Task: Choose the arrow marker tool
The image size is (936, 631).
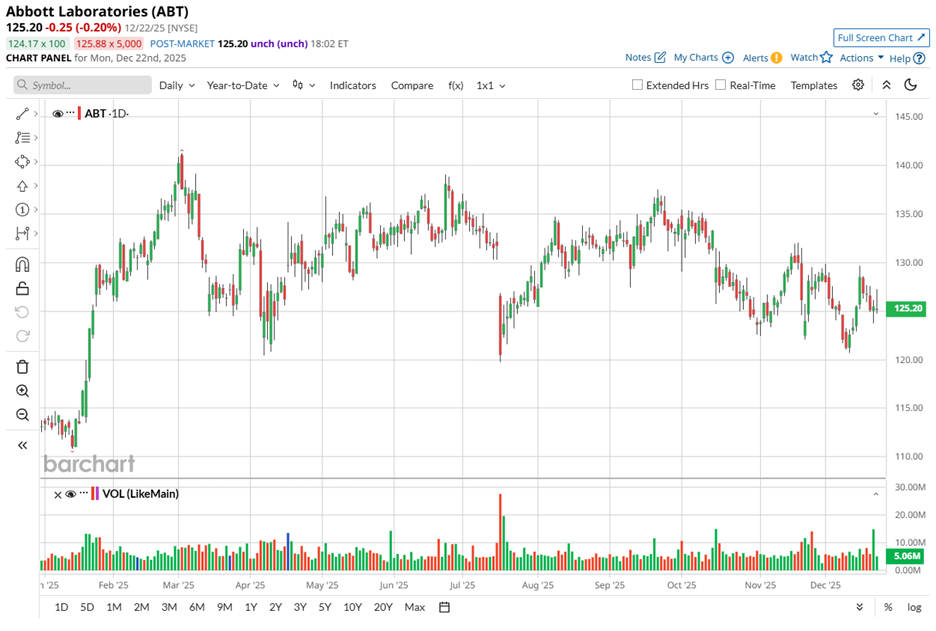Action: [22, 186]
